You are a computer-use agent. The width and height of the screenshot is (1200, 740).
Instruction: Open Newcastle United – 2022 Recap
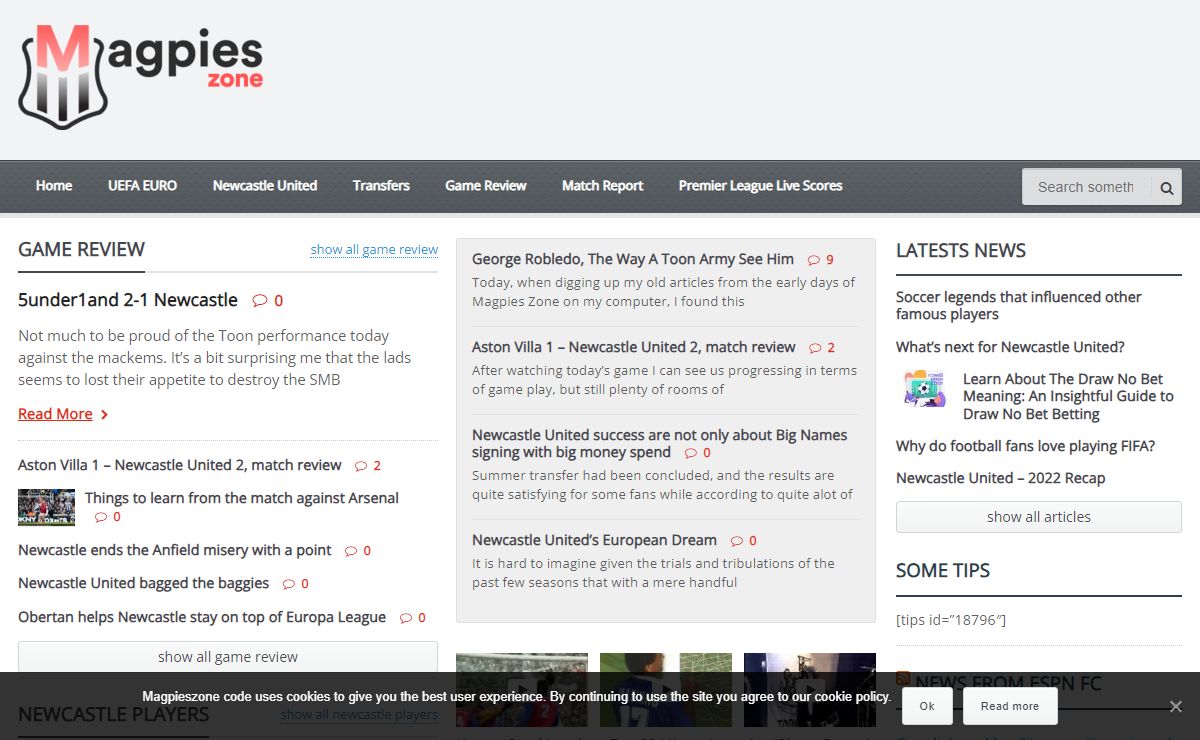click(x=1001, y=478)
